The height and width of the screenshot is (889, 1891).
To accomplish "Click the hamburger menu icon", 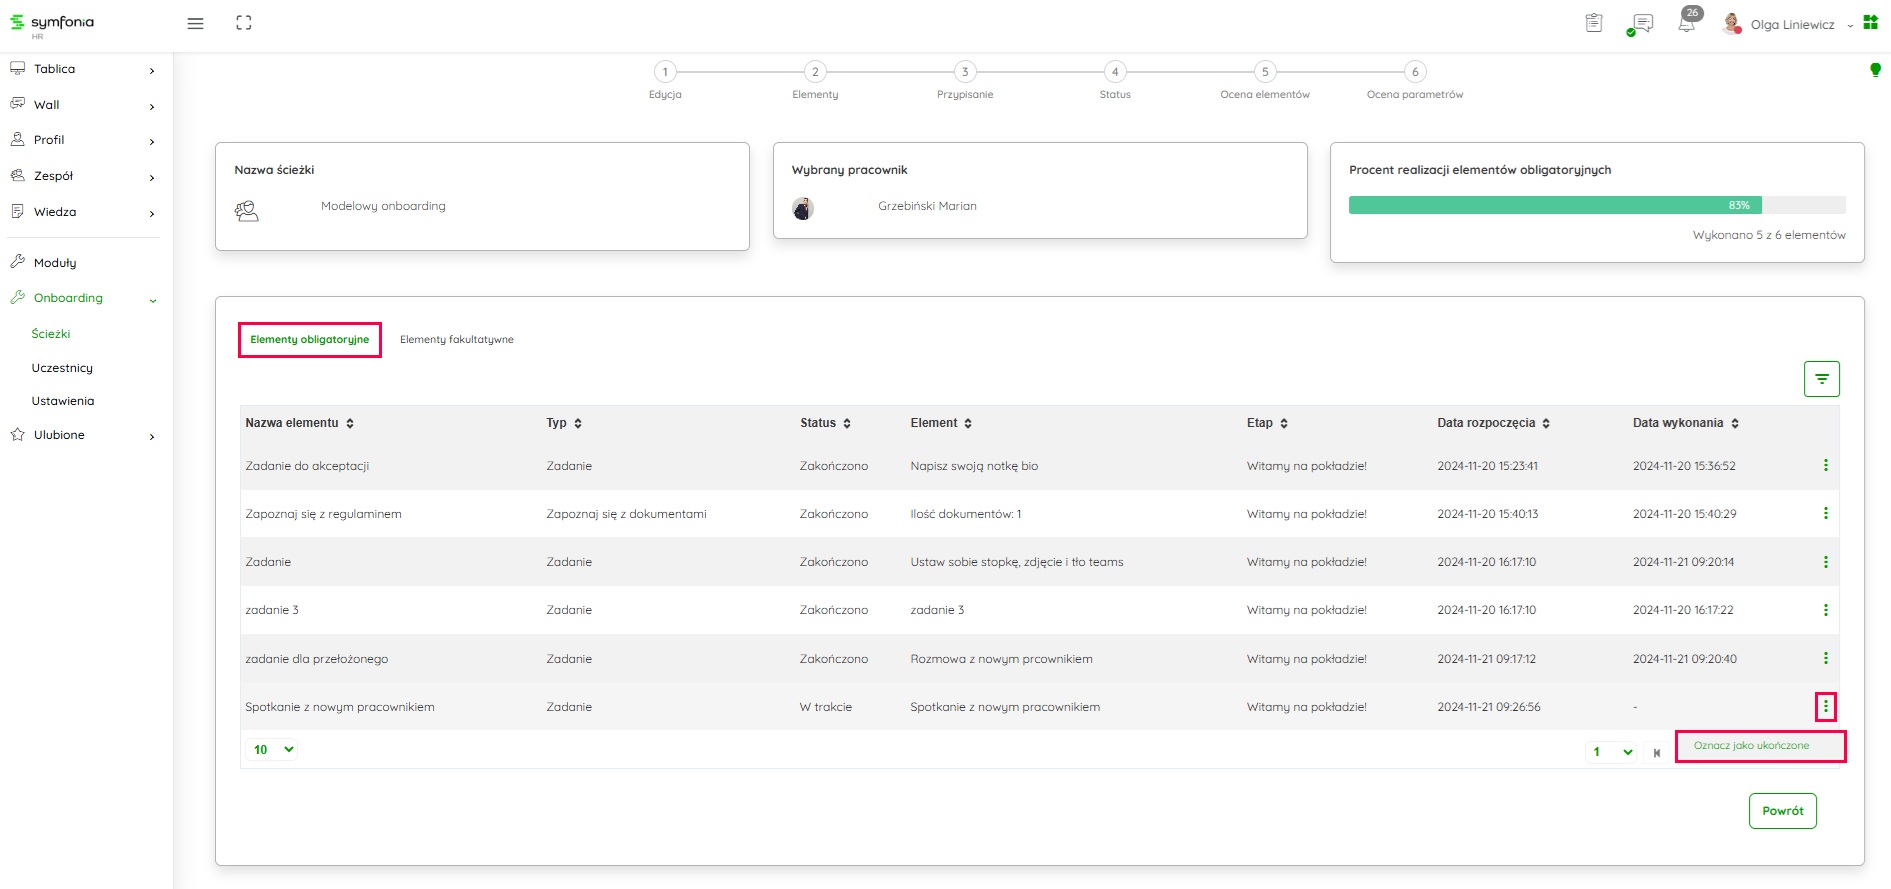I will [x=195, y=24].
